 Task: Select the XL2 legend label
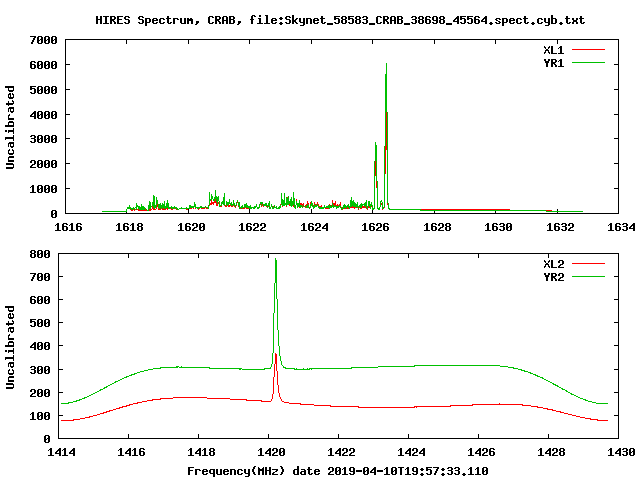pos(553,264)
